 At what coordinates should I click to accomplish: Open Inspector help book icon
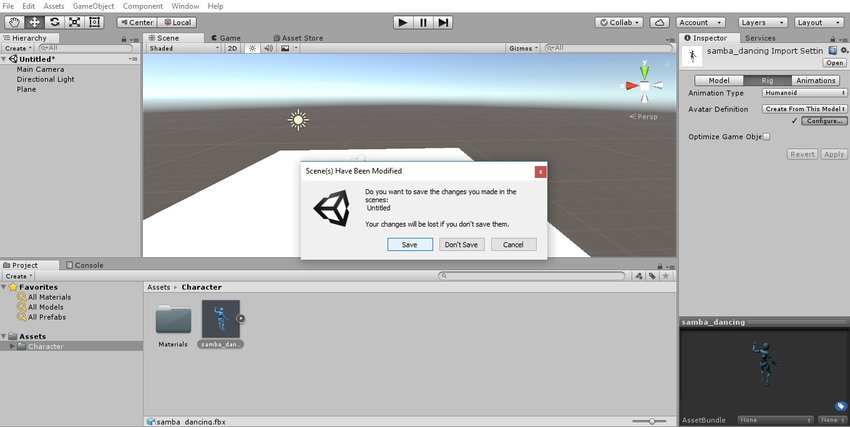(x=833, y=50)
